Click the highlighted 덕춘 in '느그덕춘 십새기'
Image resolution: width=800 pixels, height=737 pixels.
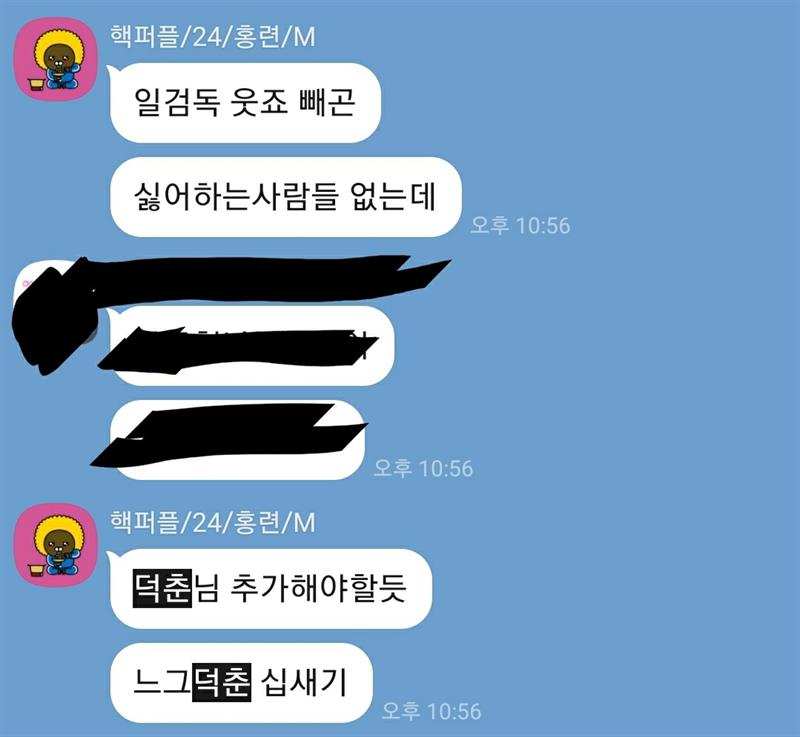click(221, 682)
